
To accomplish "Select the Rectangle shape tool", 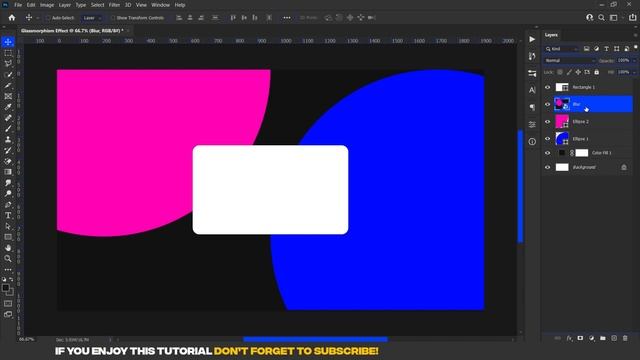I will [x=8, y=237].
